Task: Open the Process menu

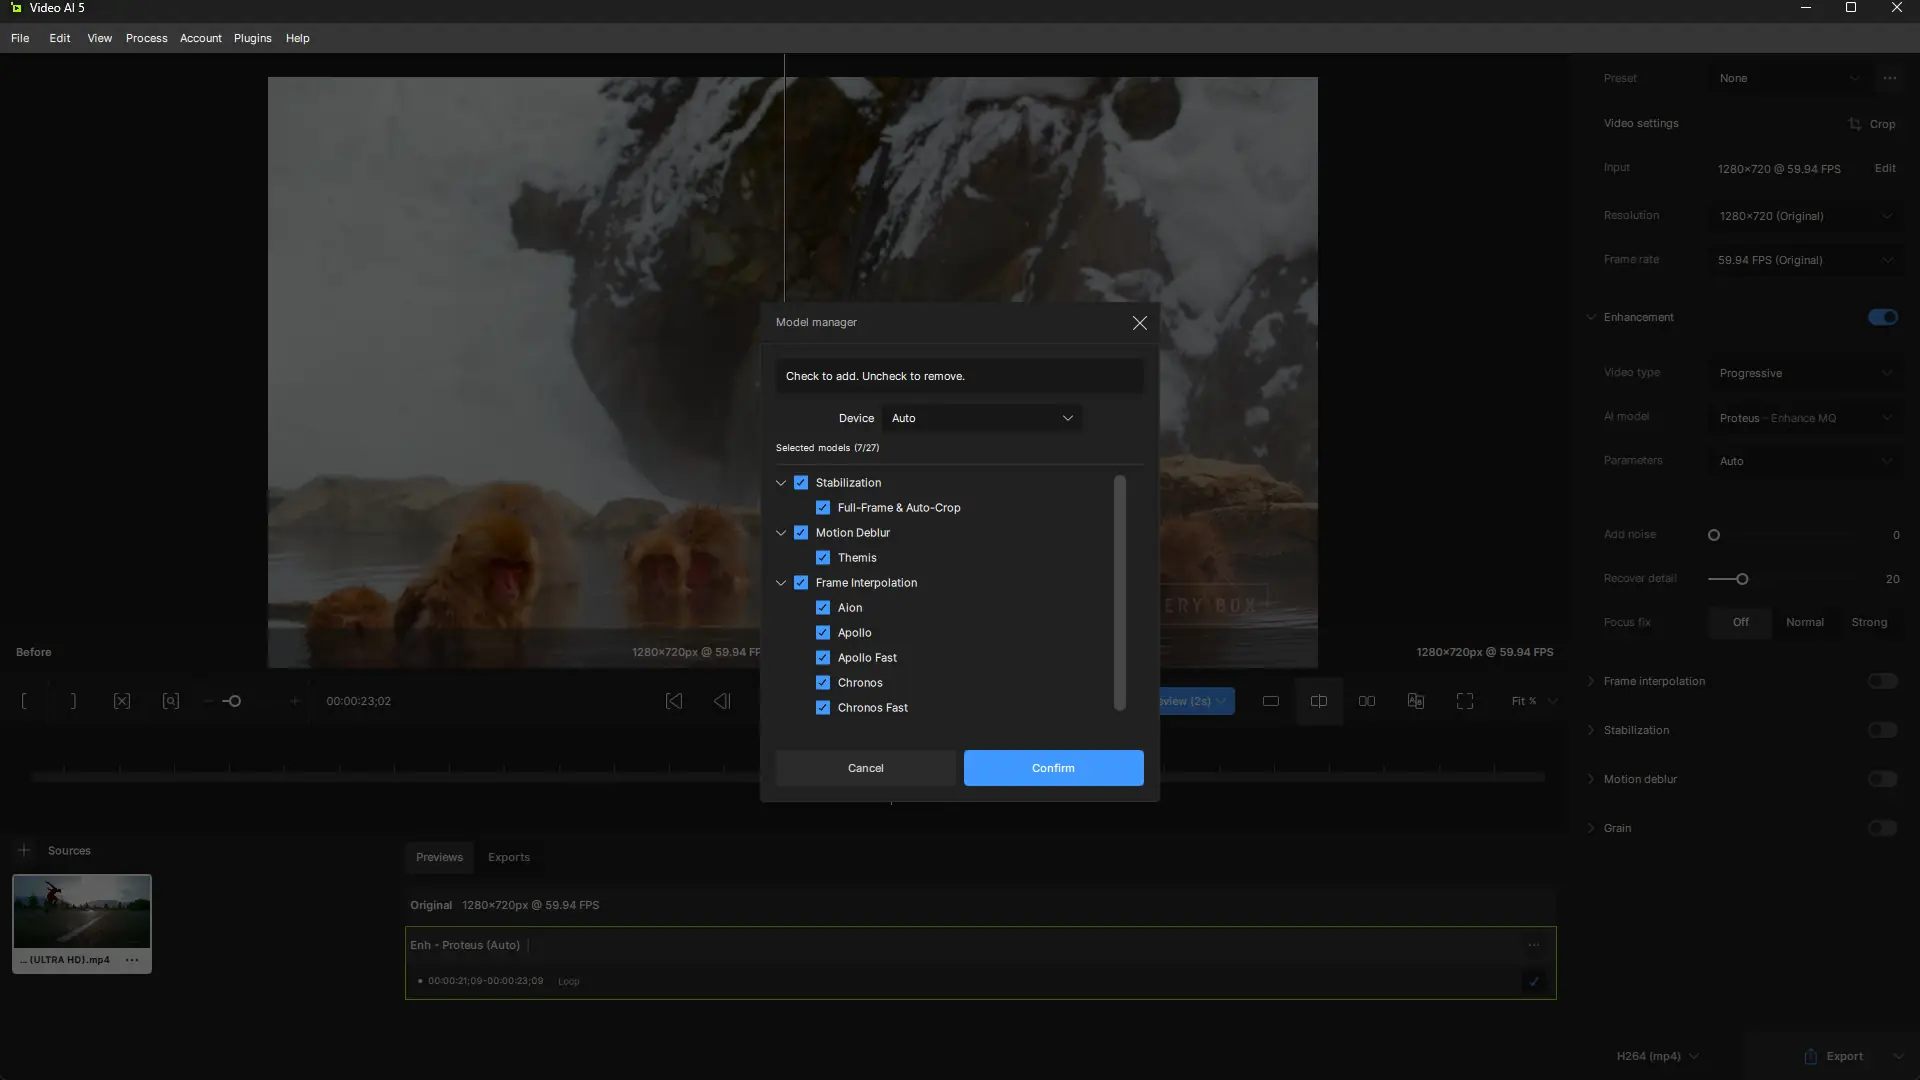Action: 146,38
